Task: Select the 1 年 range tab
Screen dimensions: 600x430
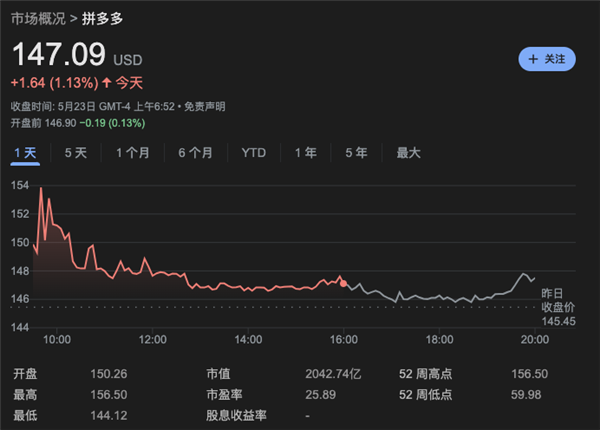Action: tap(305, 153)
